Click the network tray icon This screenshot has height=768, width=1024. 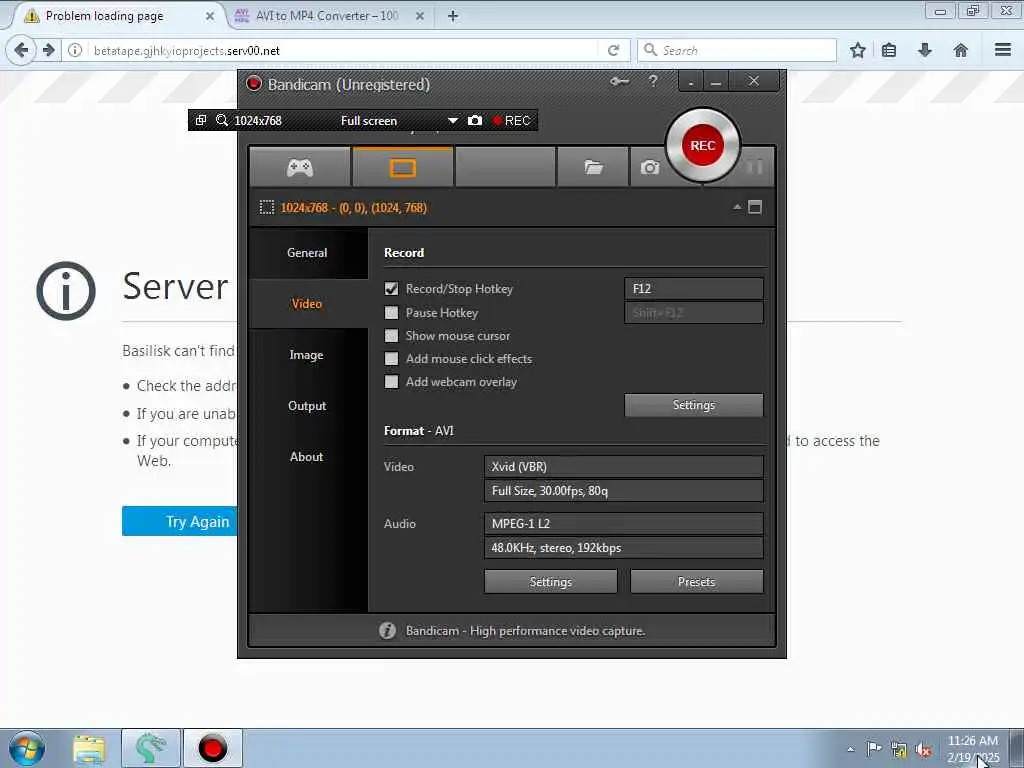[x=899, y=750]
